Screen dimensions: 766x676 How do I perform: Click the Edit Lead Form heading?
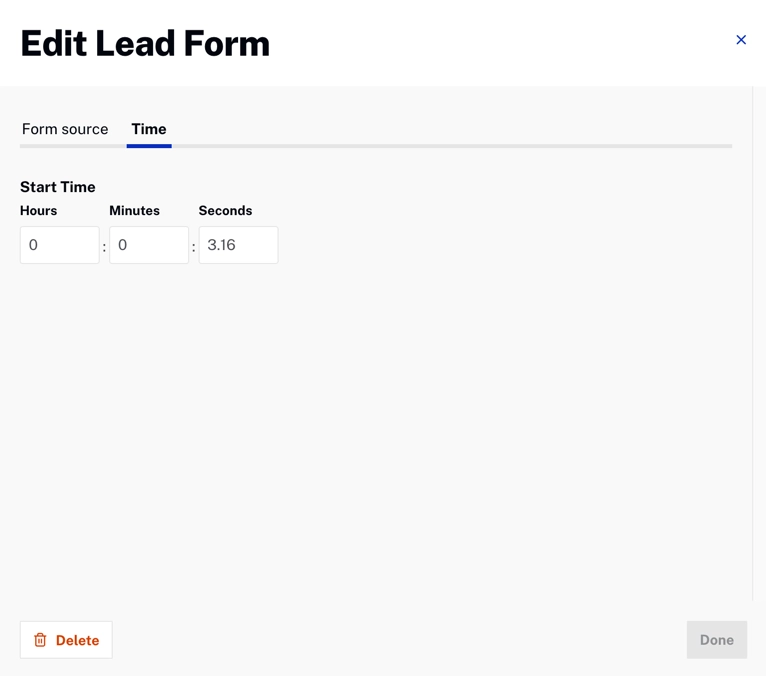pyautogui.click(x=145, y=44)
